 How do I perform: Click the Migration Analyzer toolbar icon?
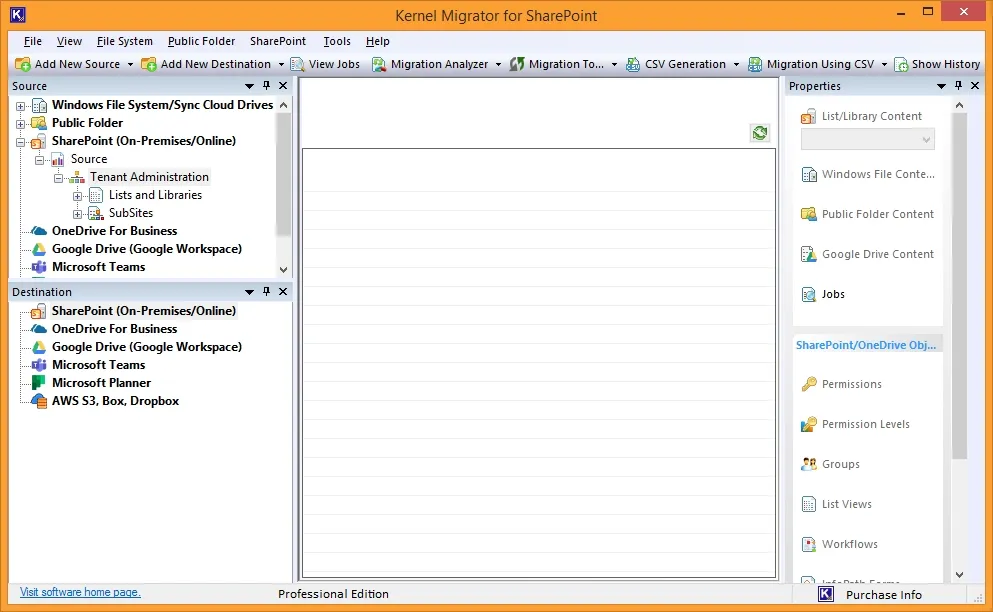coord(379,64)
